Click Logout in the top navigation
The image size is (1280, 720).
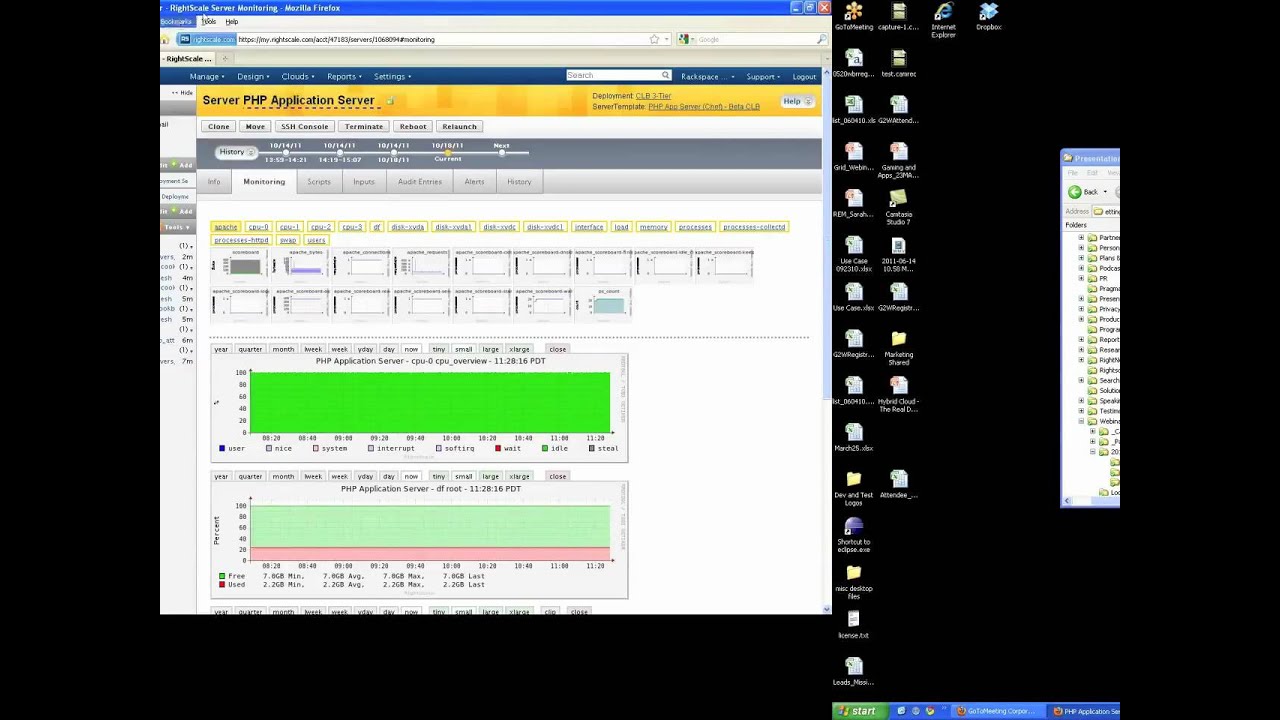[x=804, y=77]
